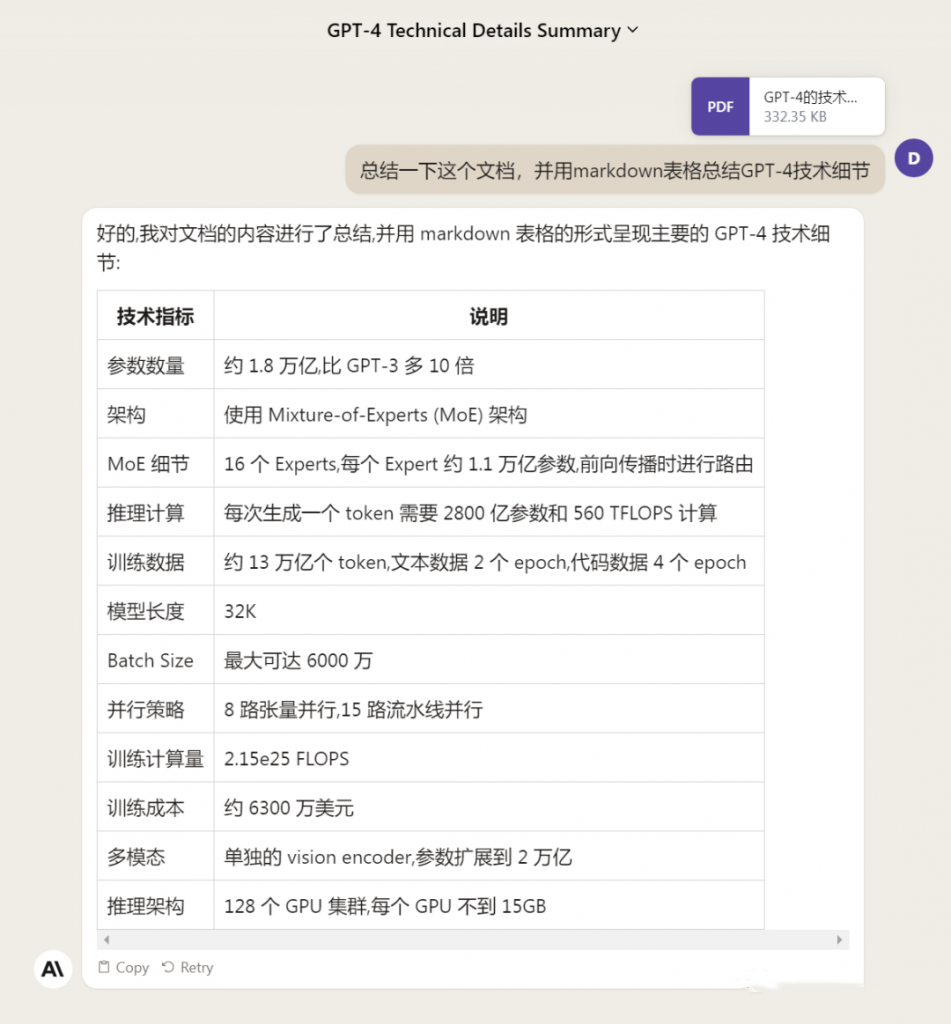951x1024 pixels.
Task: Click the user avatar labeled D
Action: tap(913, 158)
